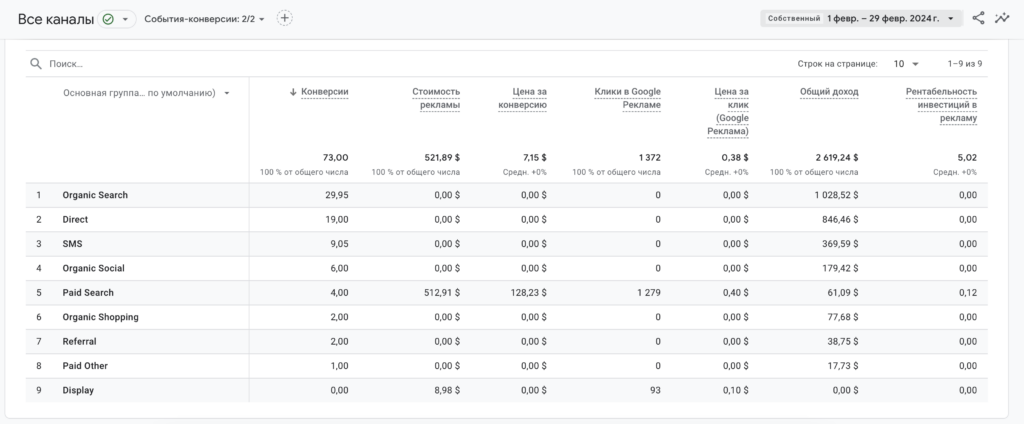
Task: Click the Все каналы report title
Action: (56, 19)
